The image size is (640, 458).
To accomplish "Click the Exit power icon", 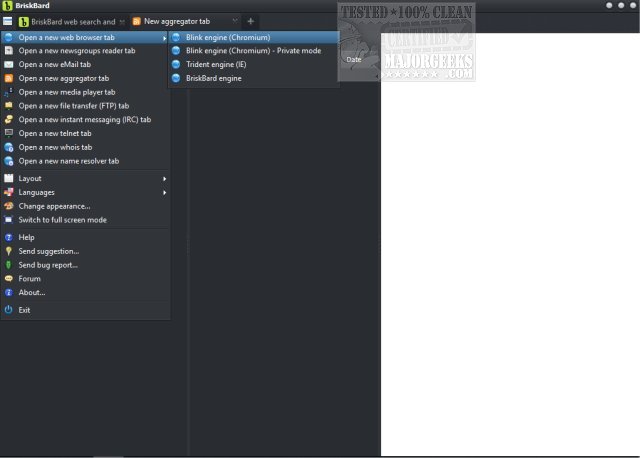I will click(x=9, y=310).
